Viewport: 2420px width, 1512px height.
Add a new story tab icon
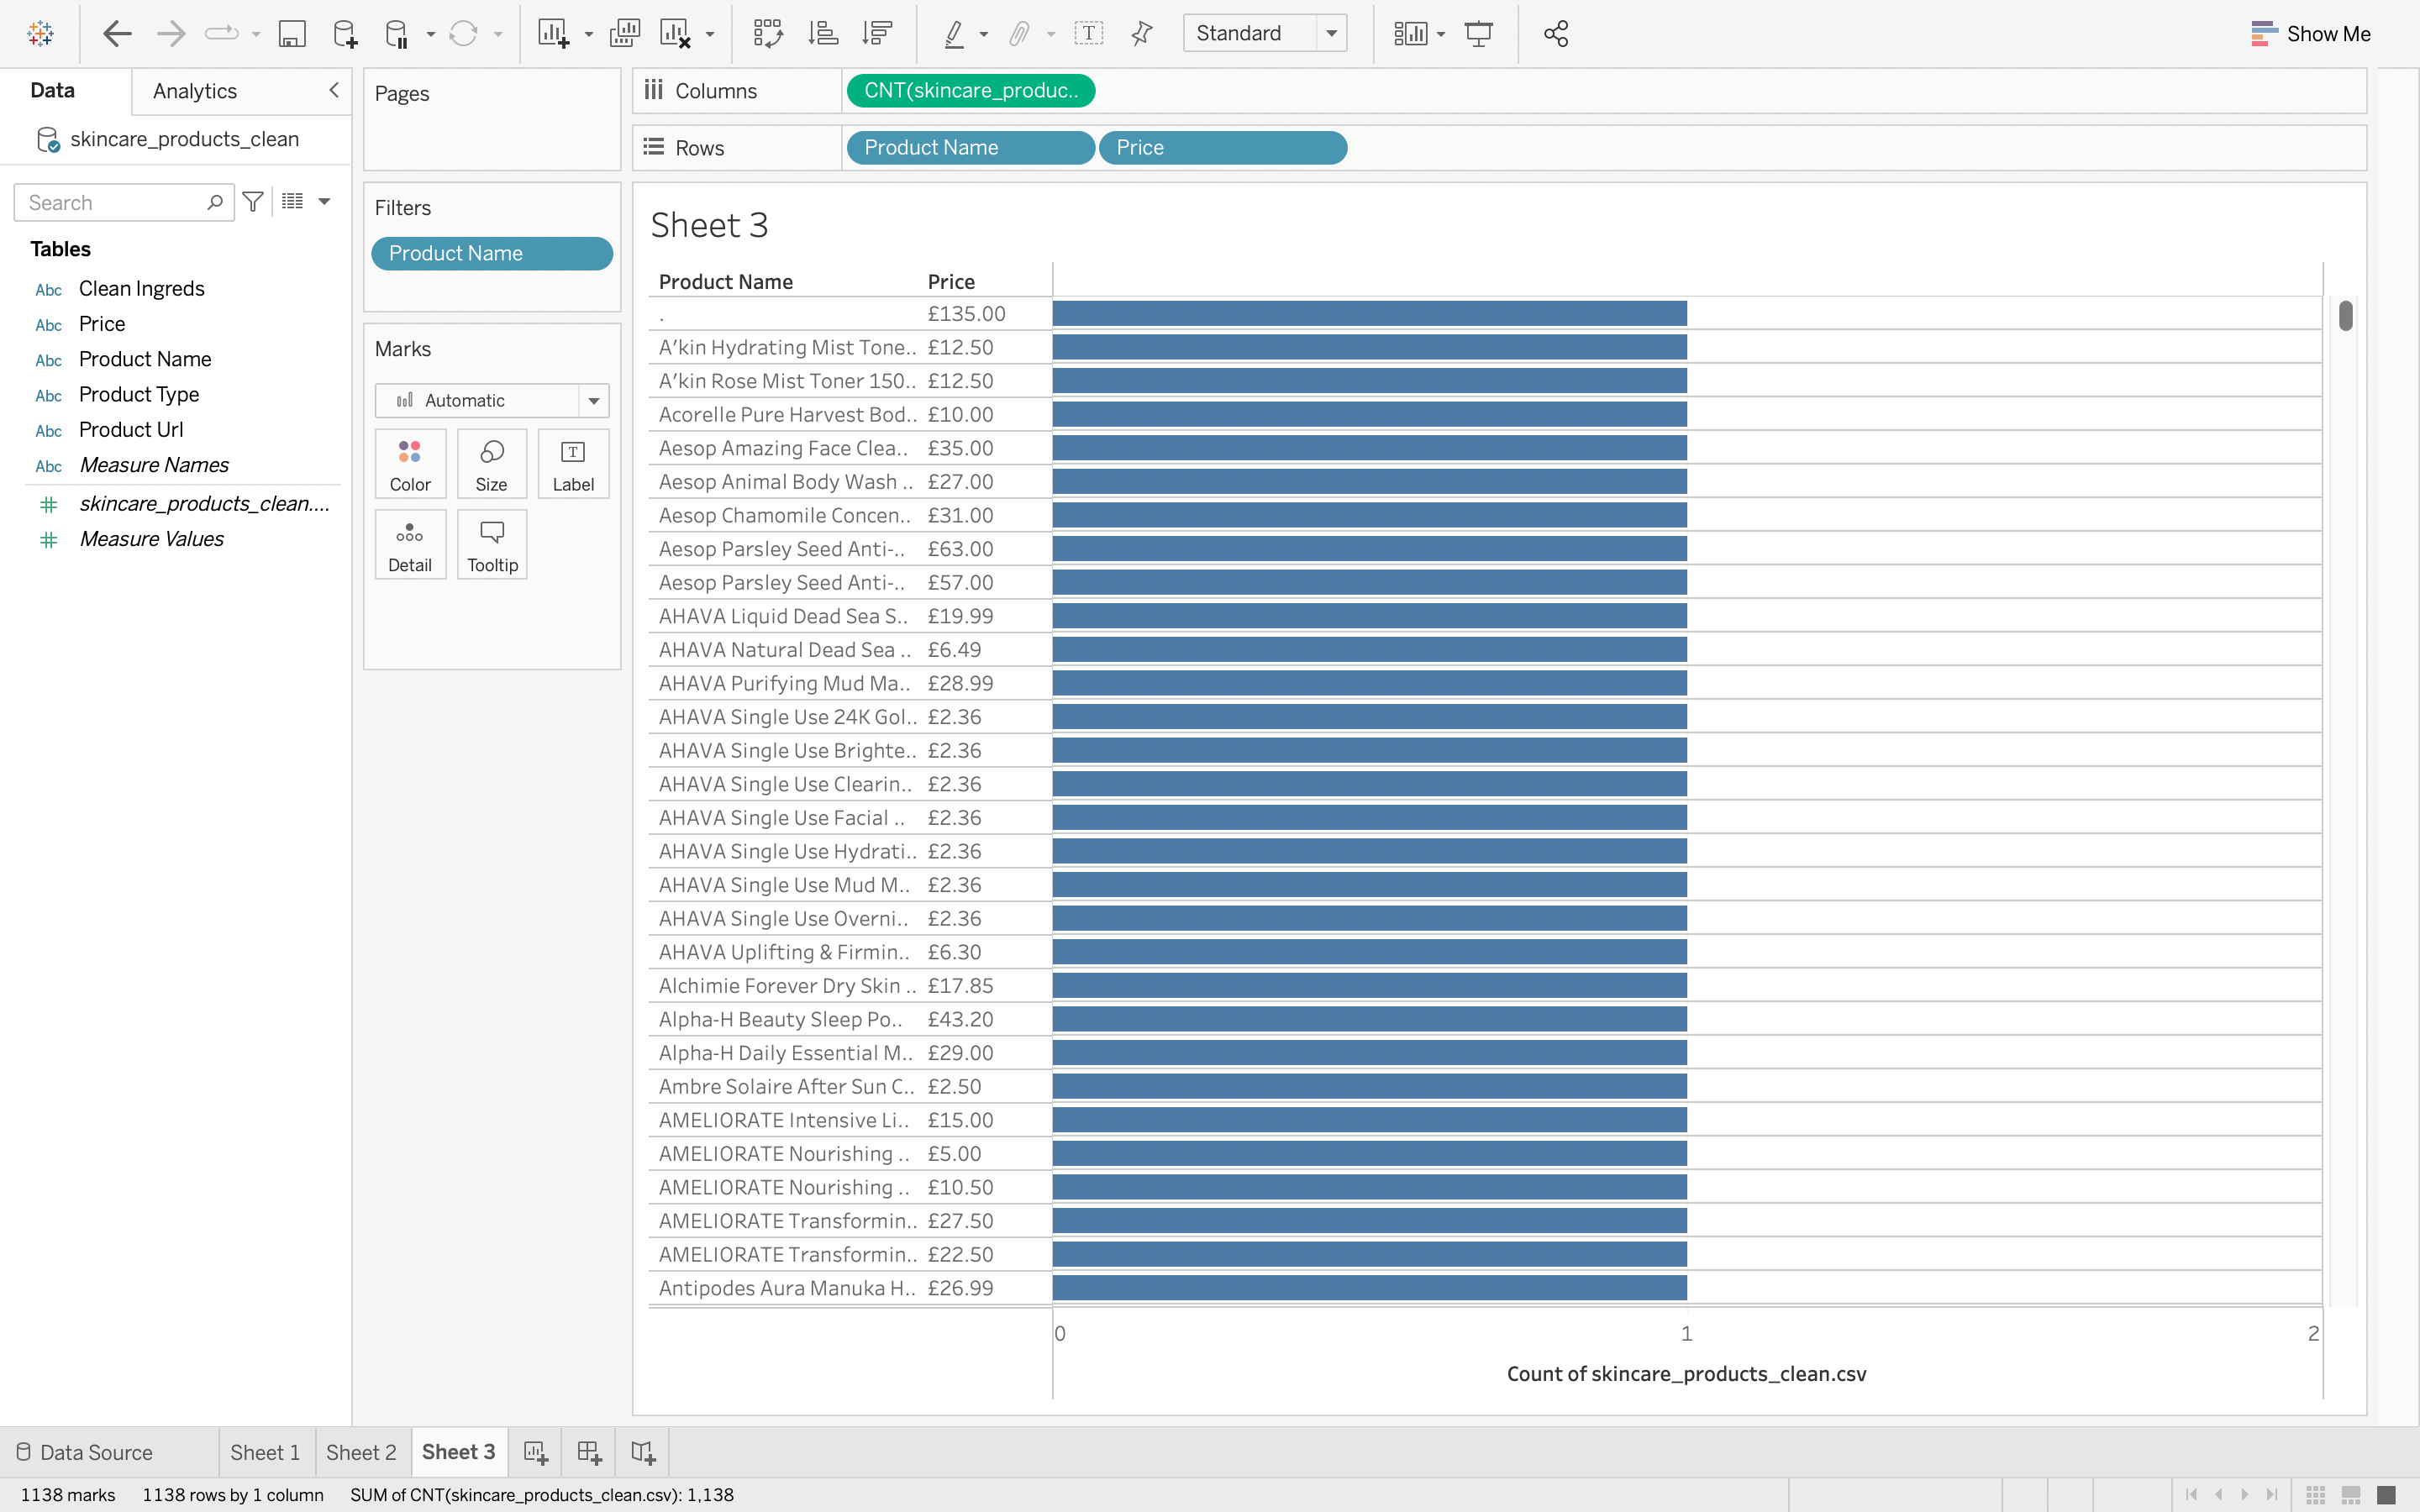click(x=642, y=1452)
